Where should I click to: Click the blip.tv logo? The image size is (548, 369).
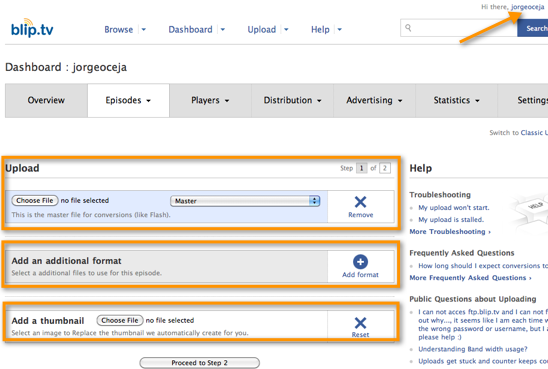(x=32, y=28)
